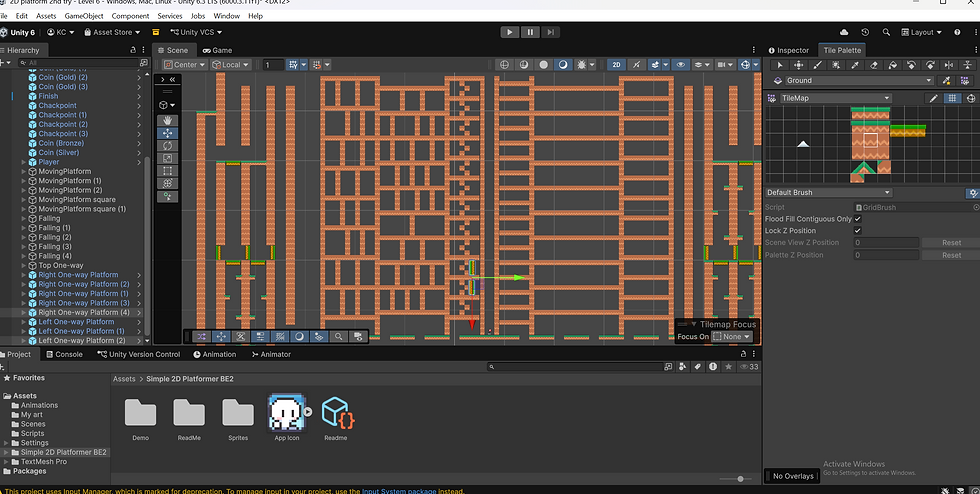
Task: Open the Layout dropdown
Action: [x=921, y=32]
